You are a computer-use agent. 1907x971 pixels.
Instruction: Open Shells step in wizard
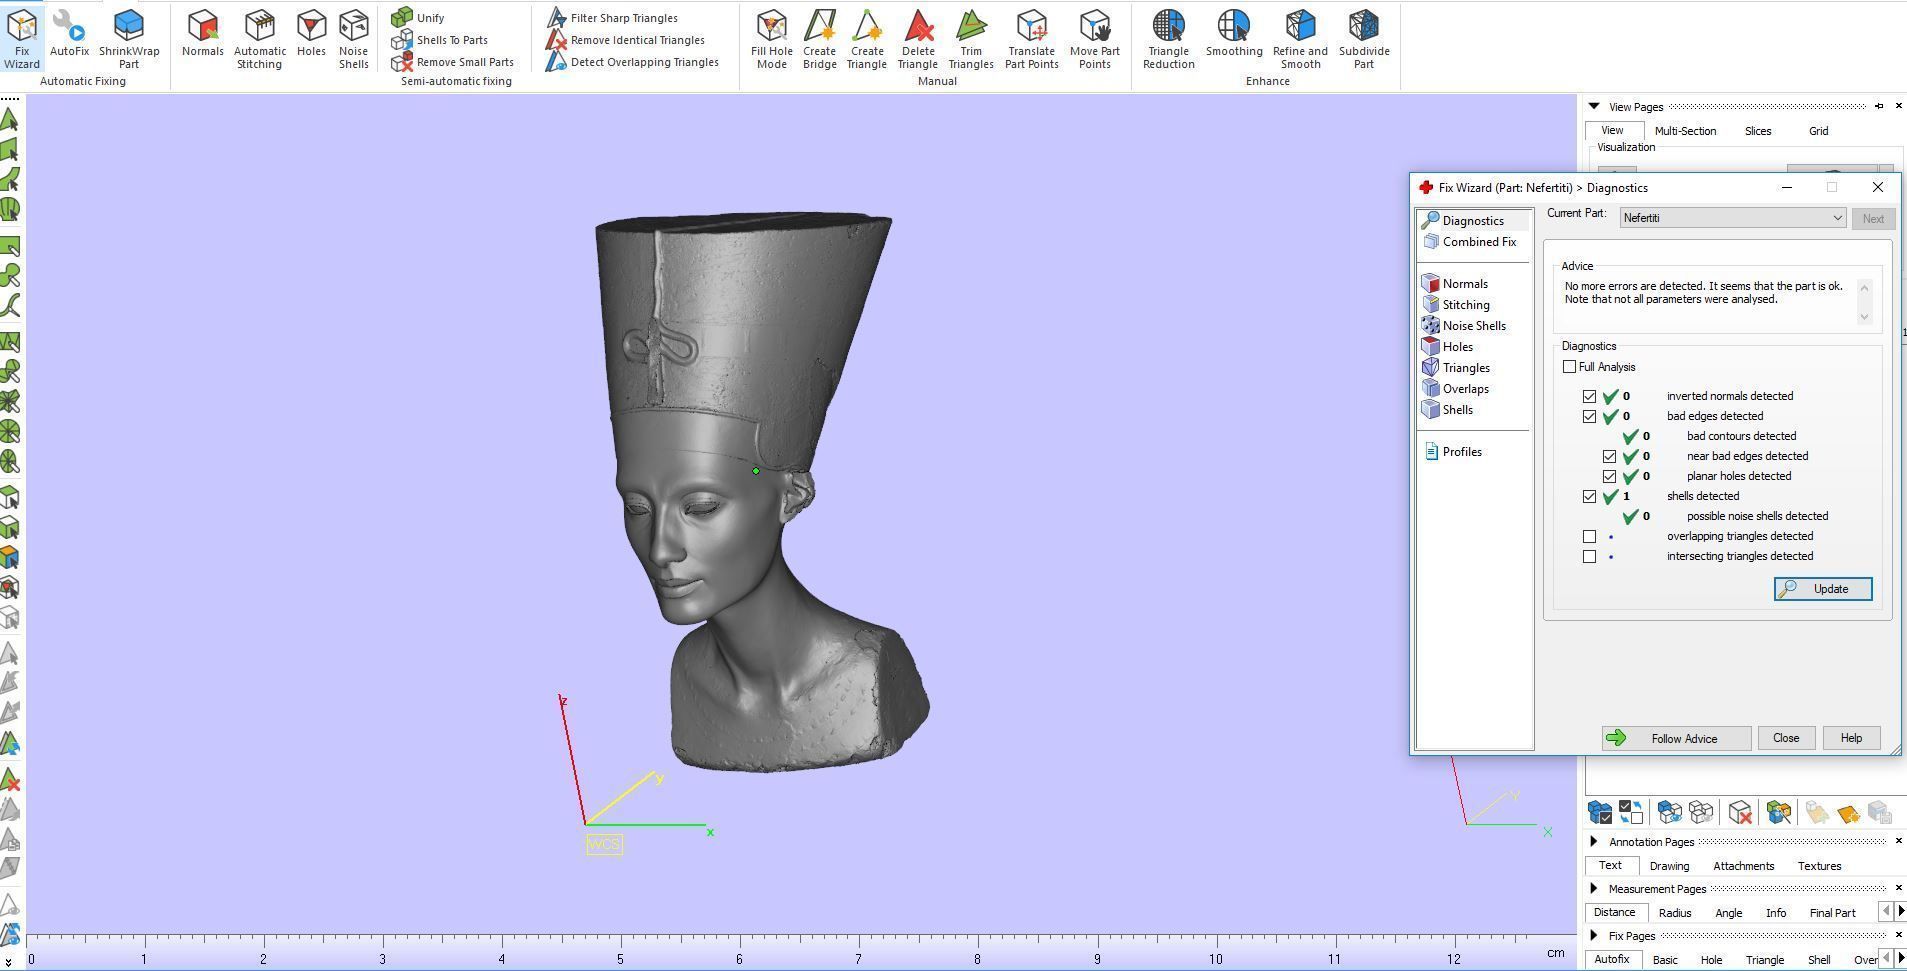(1457, 409)
